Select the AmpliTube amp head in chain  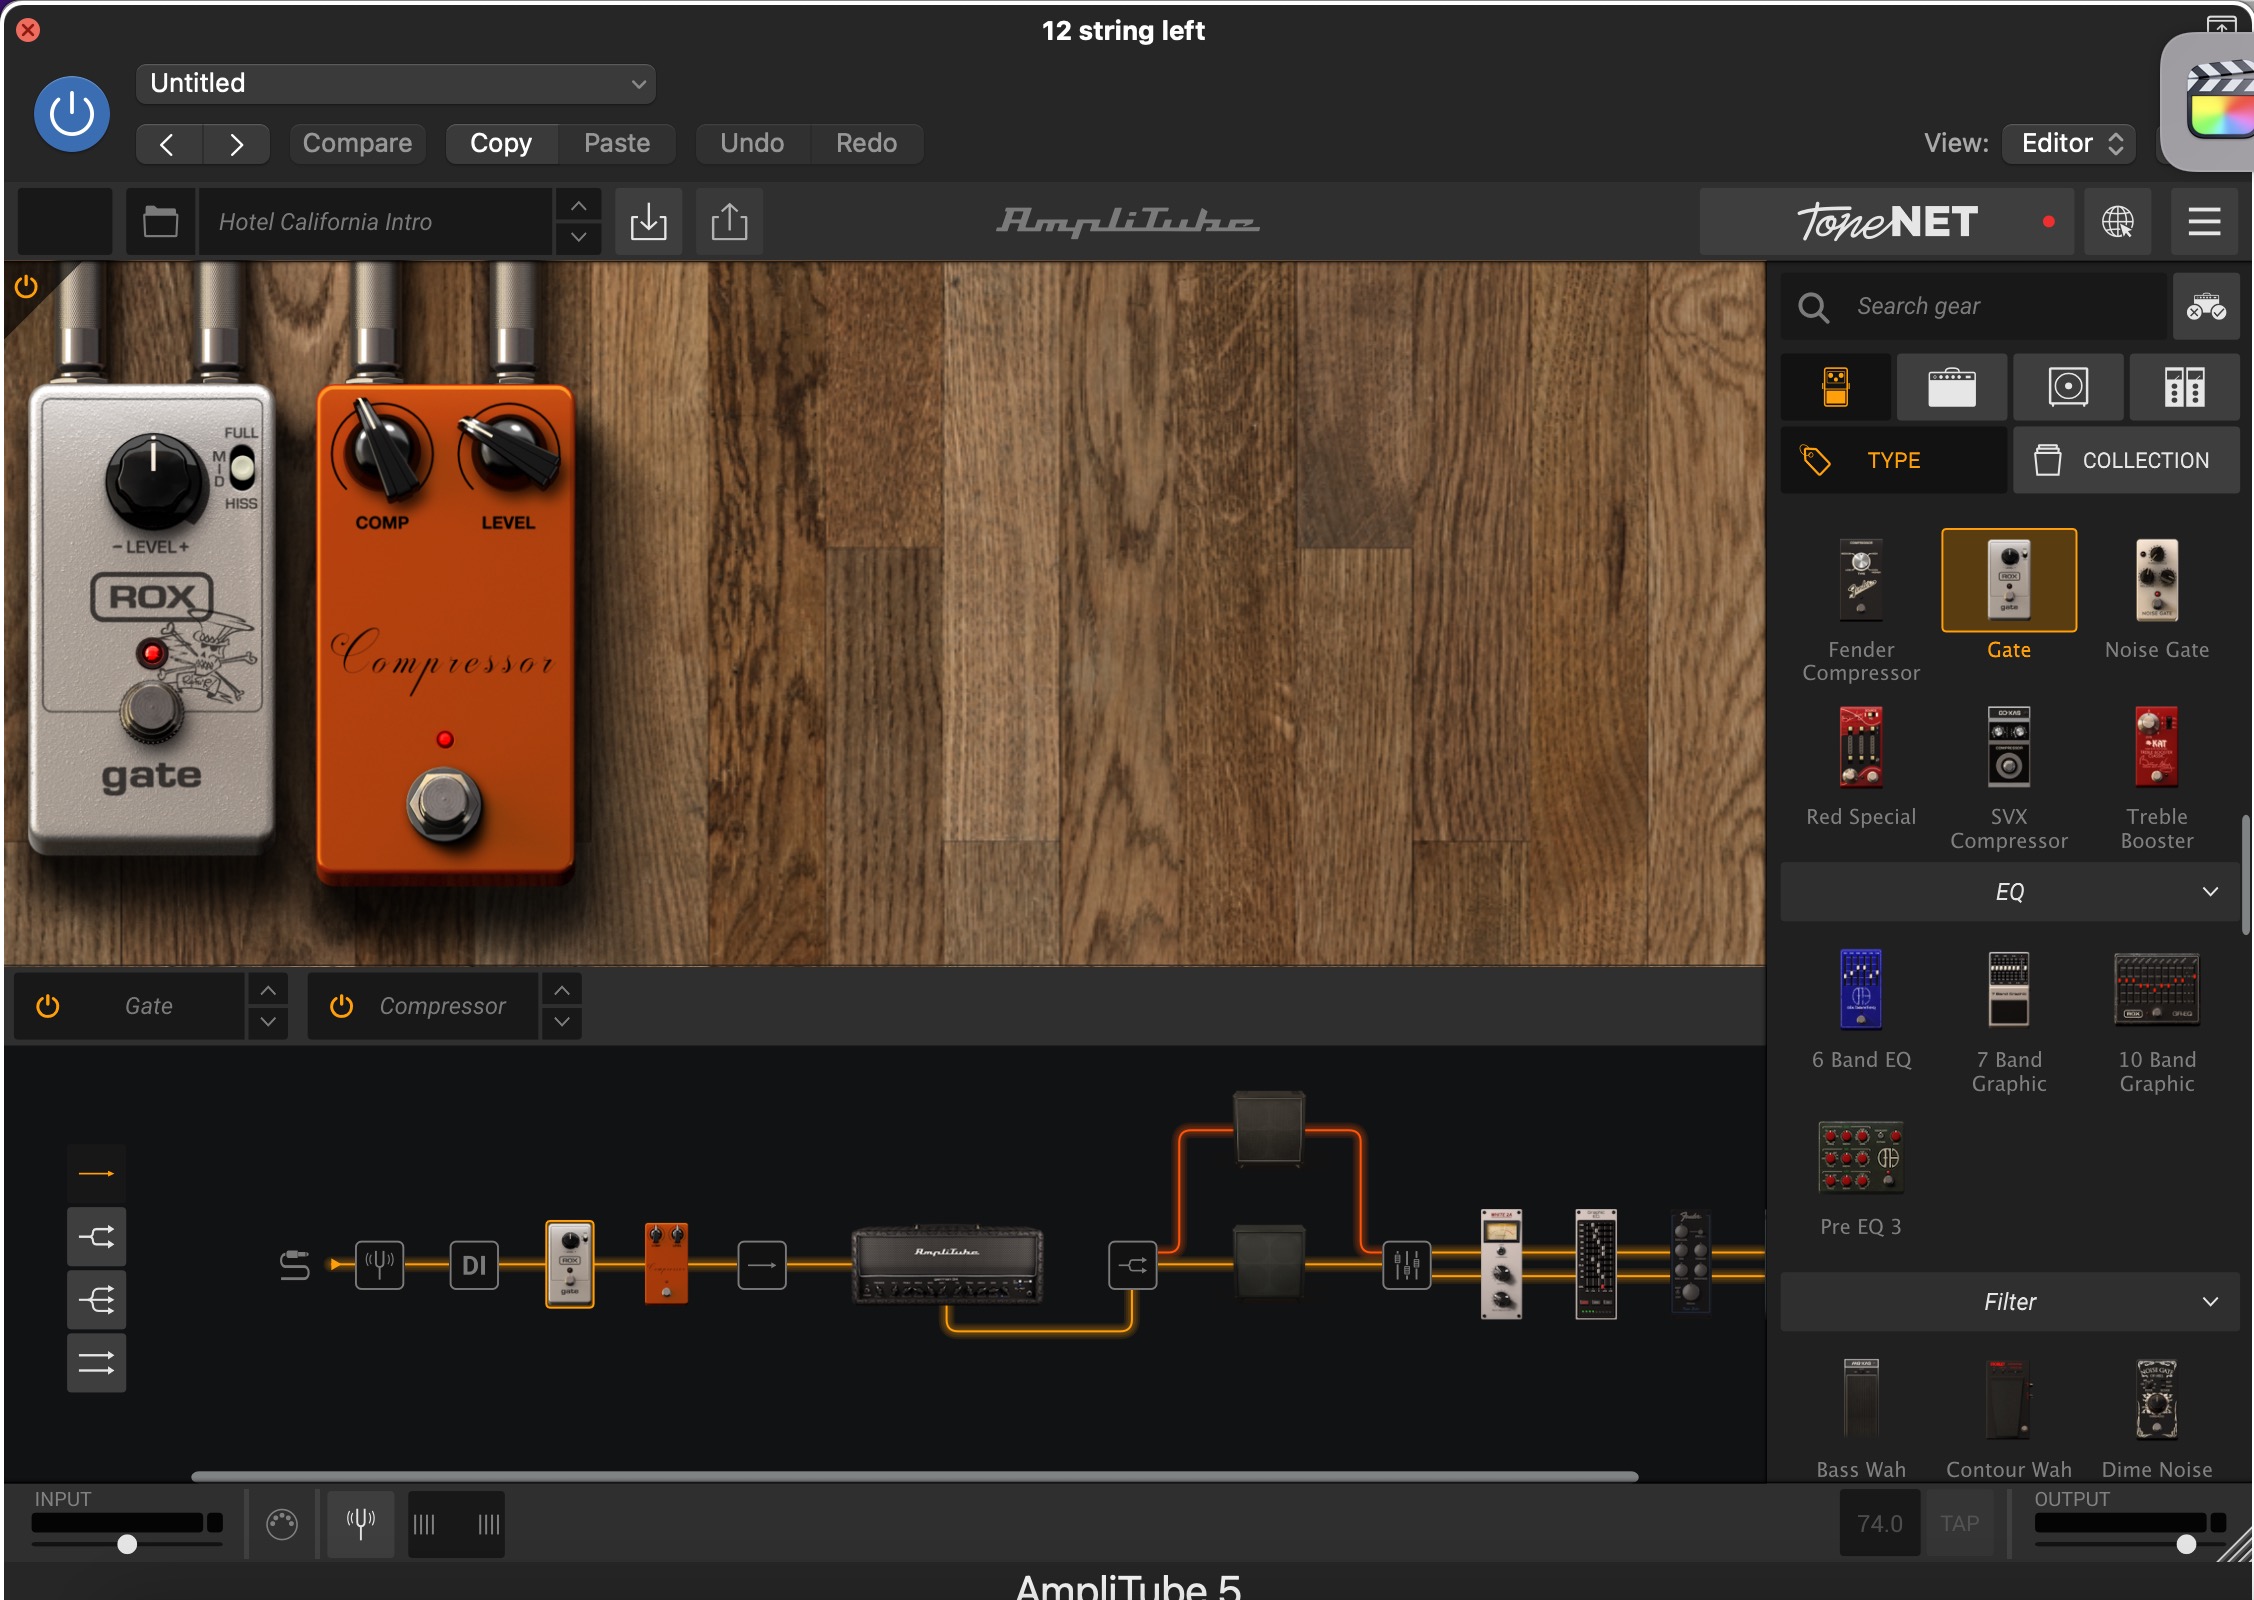coord(947,1265)
